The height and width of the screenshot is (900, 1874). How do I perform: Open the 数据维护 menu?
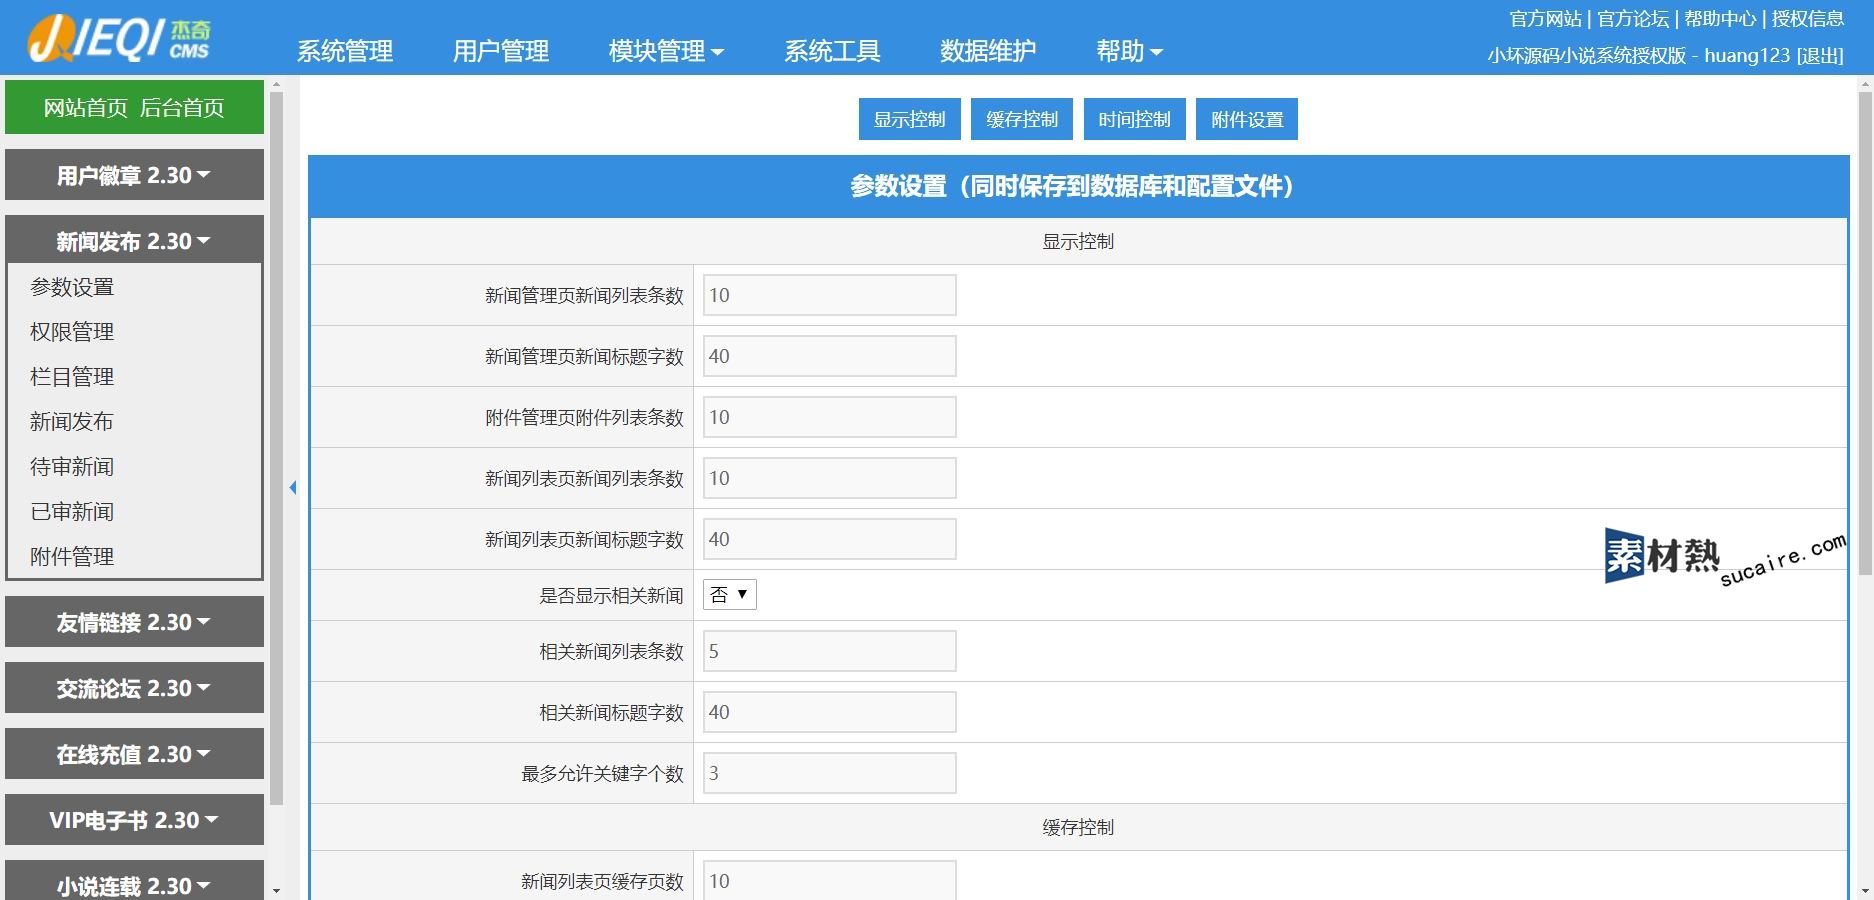(987, 51)
